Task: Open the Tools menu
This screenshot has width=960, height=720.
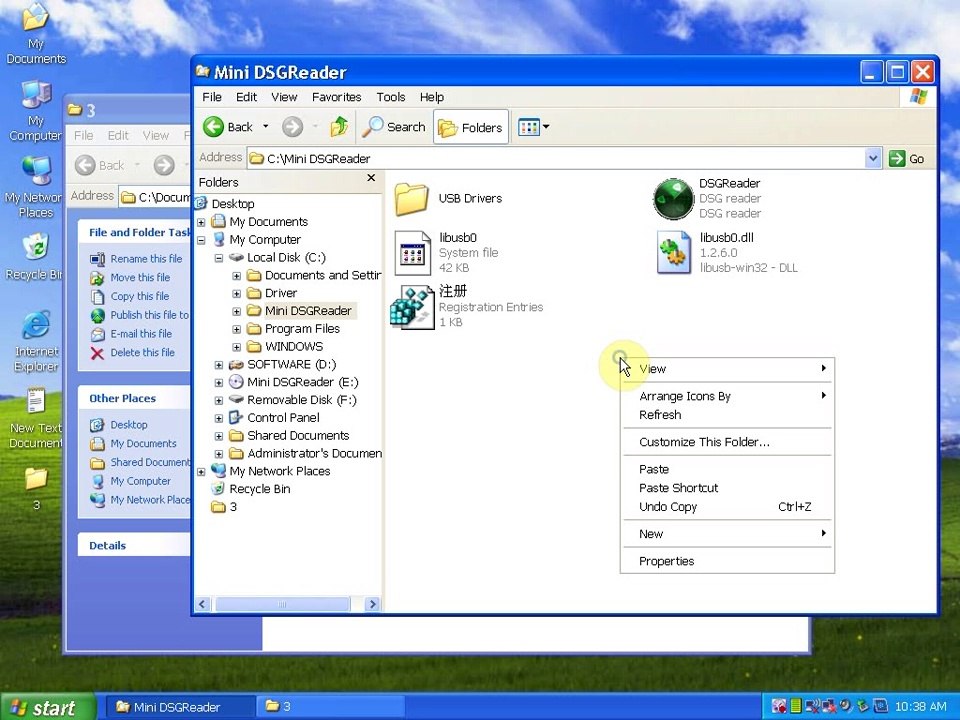Action: point(391,97)
